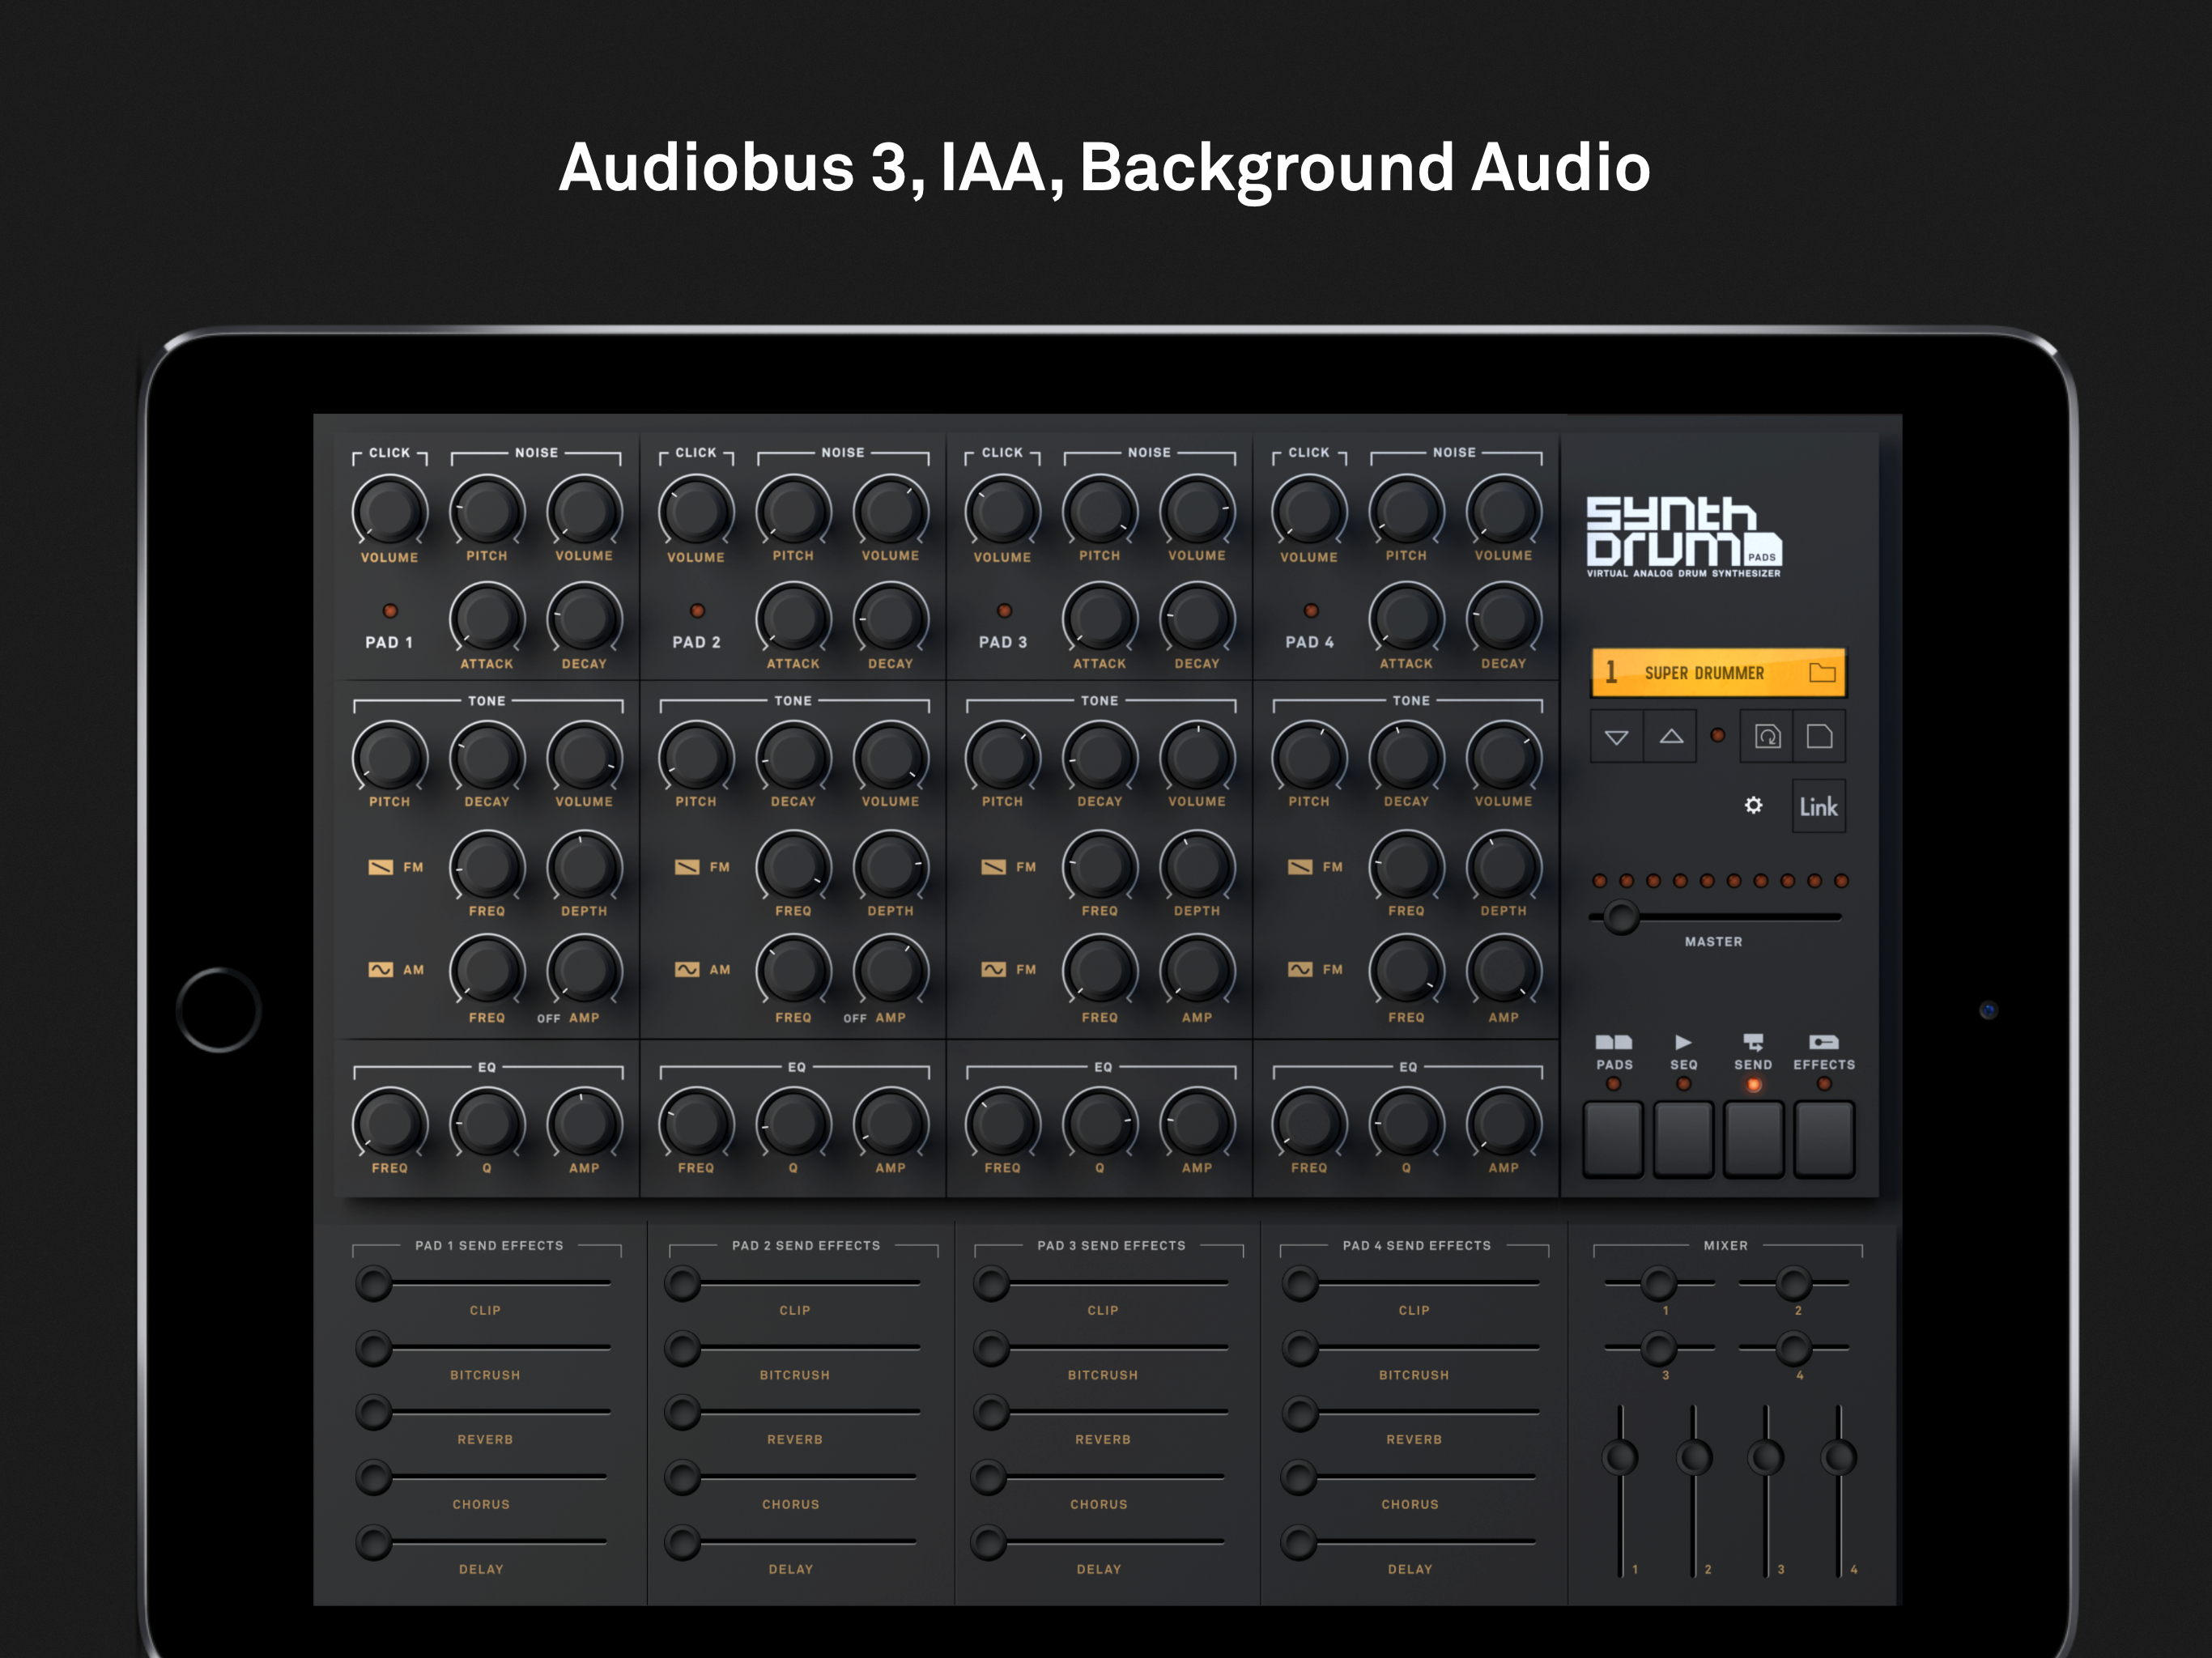This screenshot has width=2212, height=1658.
Task: Toggle the PAD 3 indicator light
Action: [x=1004, y=611]
